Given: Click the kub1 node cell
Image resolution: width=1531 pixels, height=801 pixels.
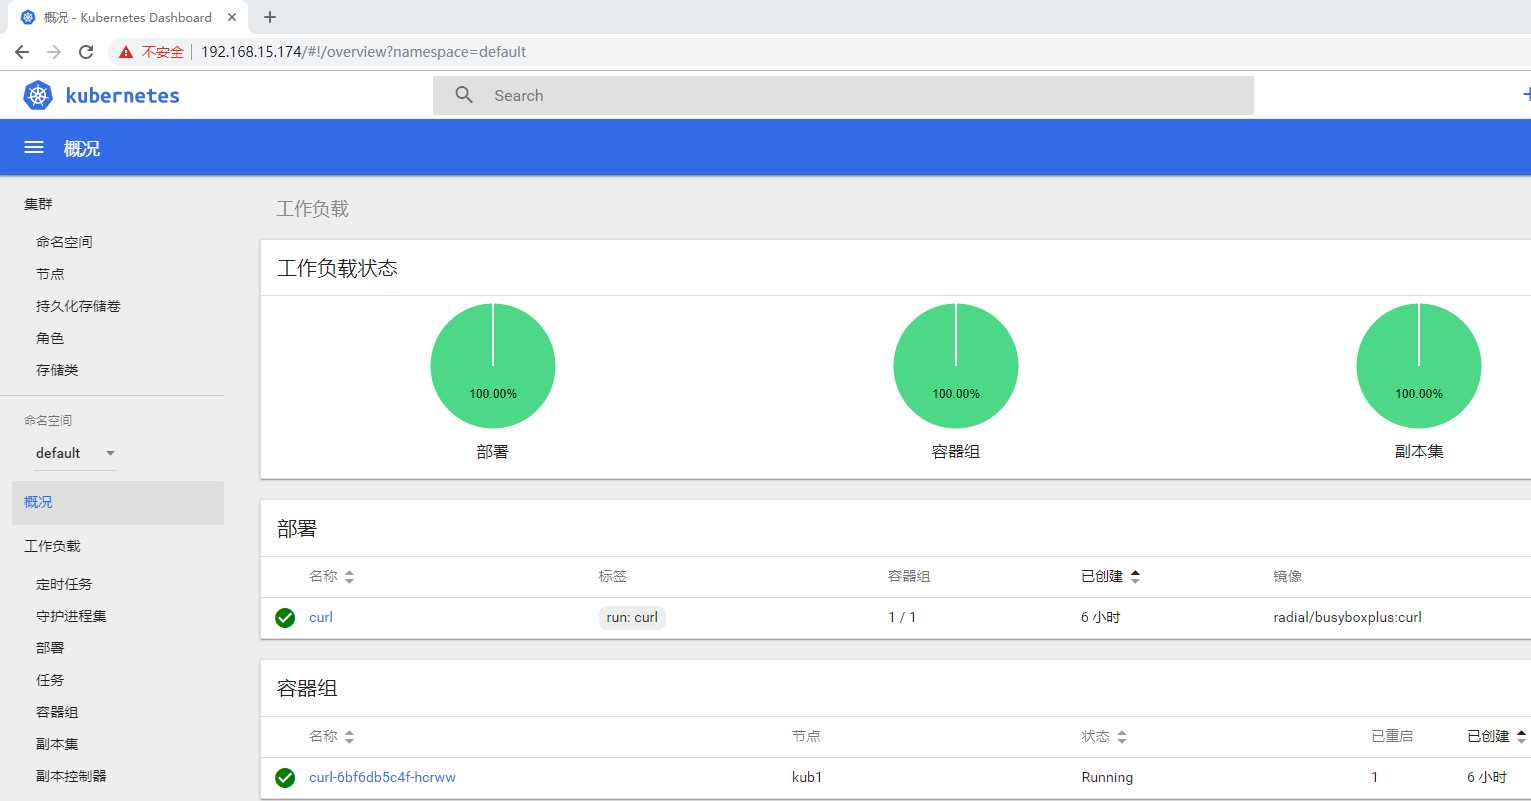Looking at the screenshot, I should pos(807,778).
